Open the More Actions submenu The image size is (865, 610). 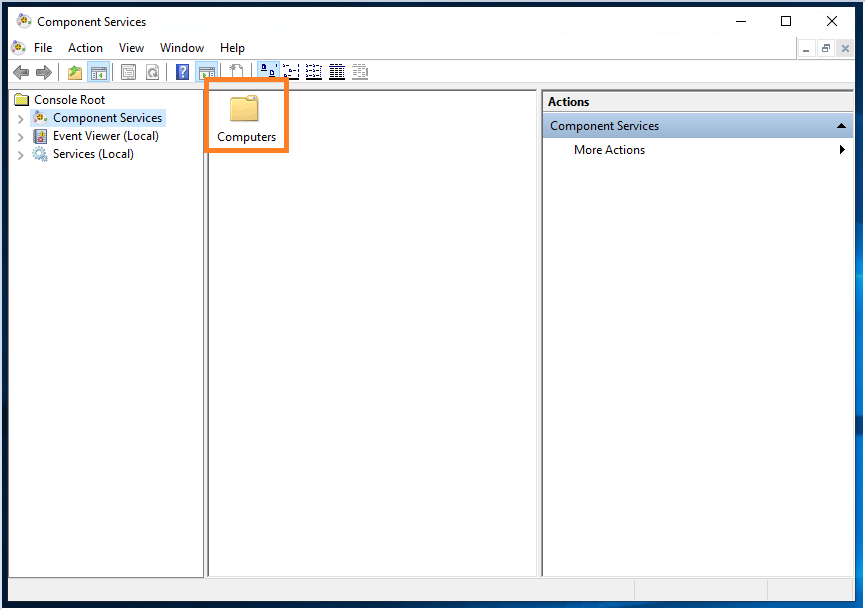coord(698,150)
